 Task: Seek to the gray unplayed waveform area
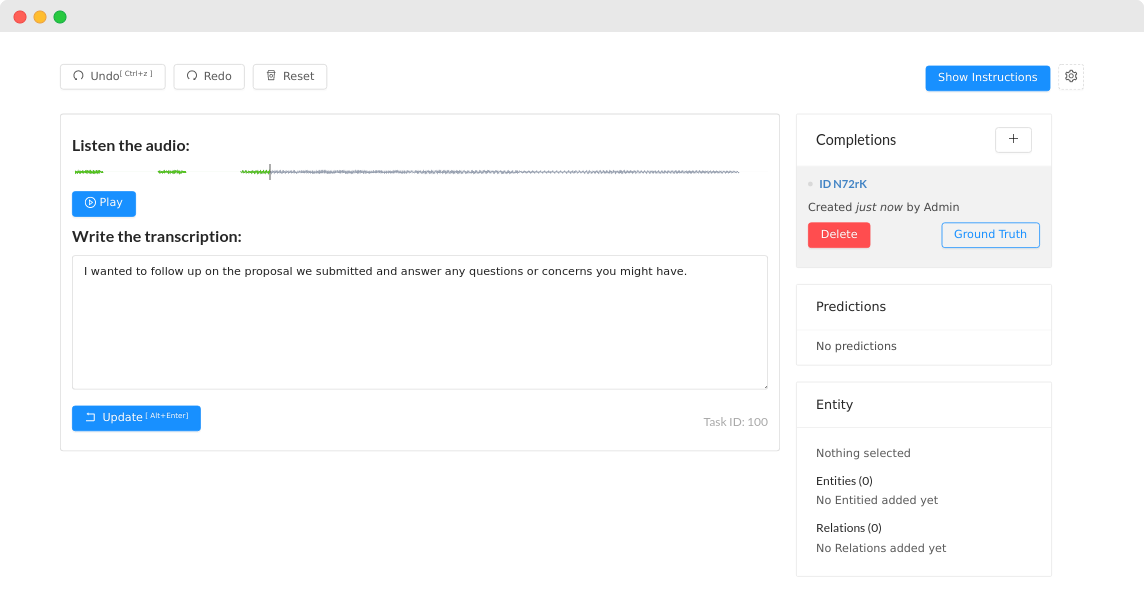click(x=500, y=172)
